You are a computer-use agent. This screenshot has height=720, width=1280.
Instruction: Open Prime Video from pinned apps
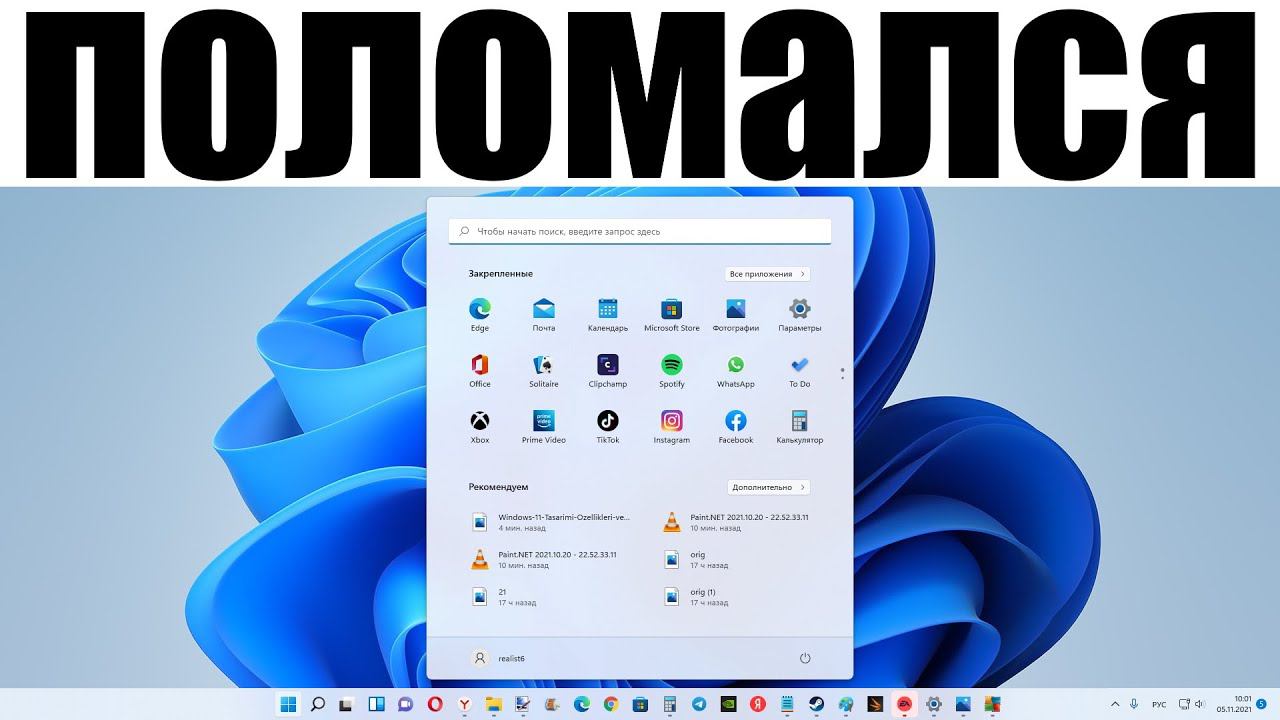pyautogui.click(x=544, y=426)
